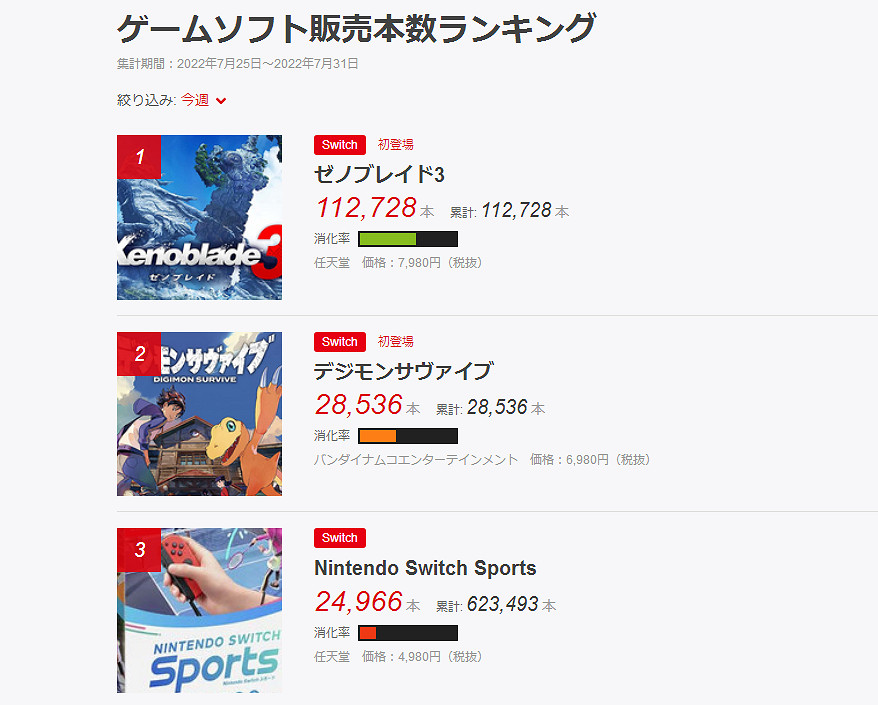Screen dimensions: 878x705
Task: Open the Nintendo Switch Sports title link
Action: (x=425, y=567)
